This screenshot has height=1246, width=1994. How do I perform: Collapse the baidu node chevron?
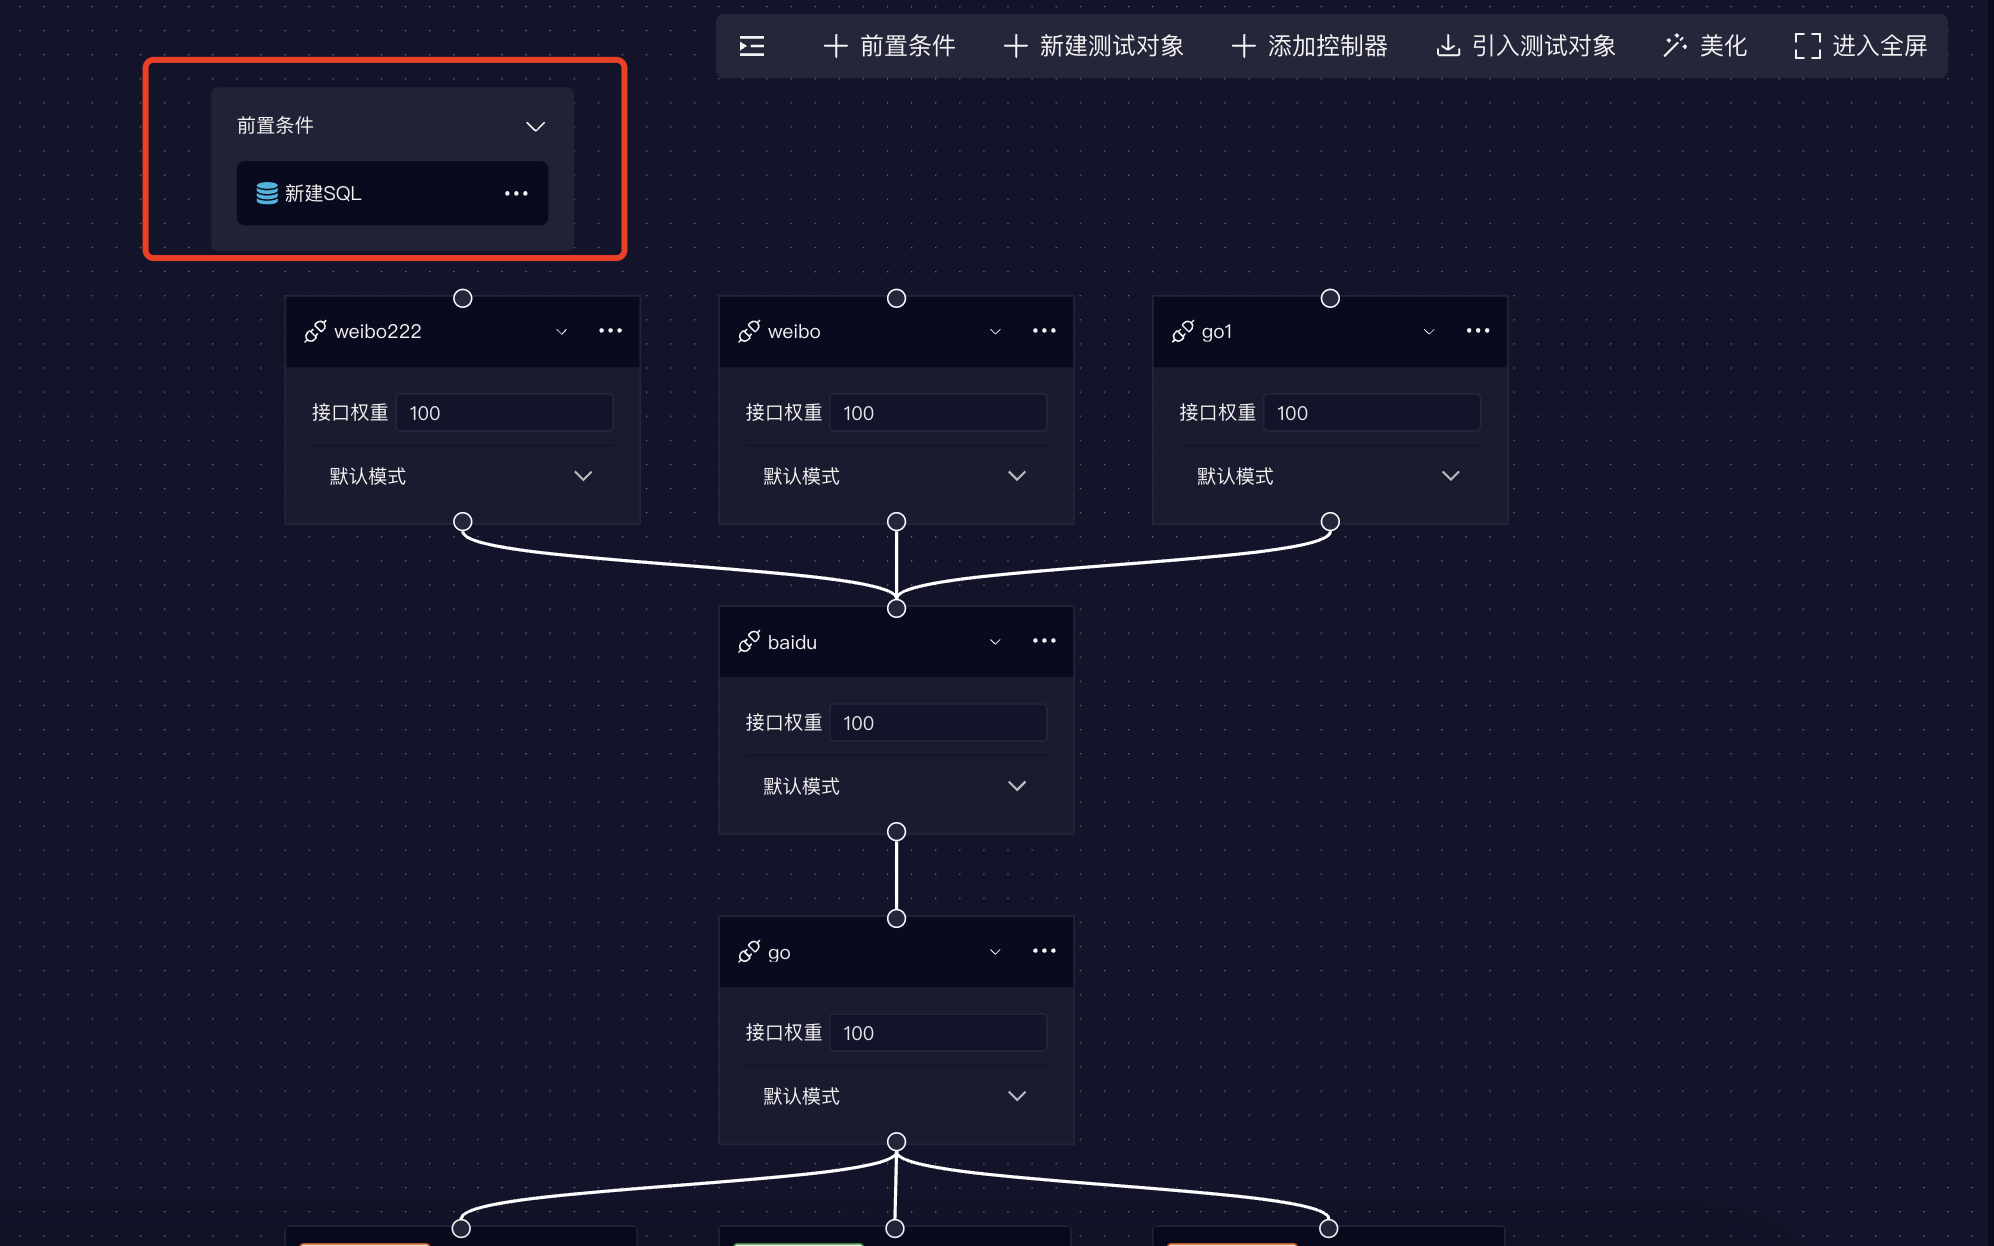[x=995, y=642]
